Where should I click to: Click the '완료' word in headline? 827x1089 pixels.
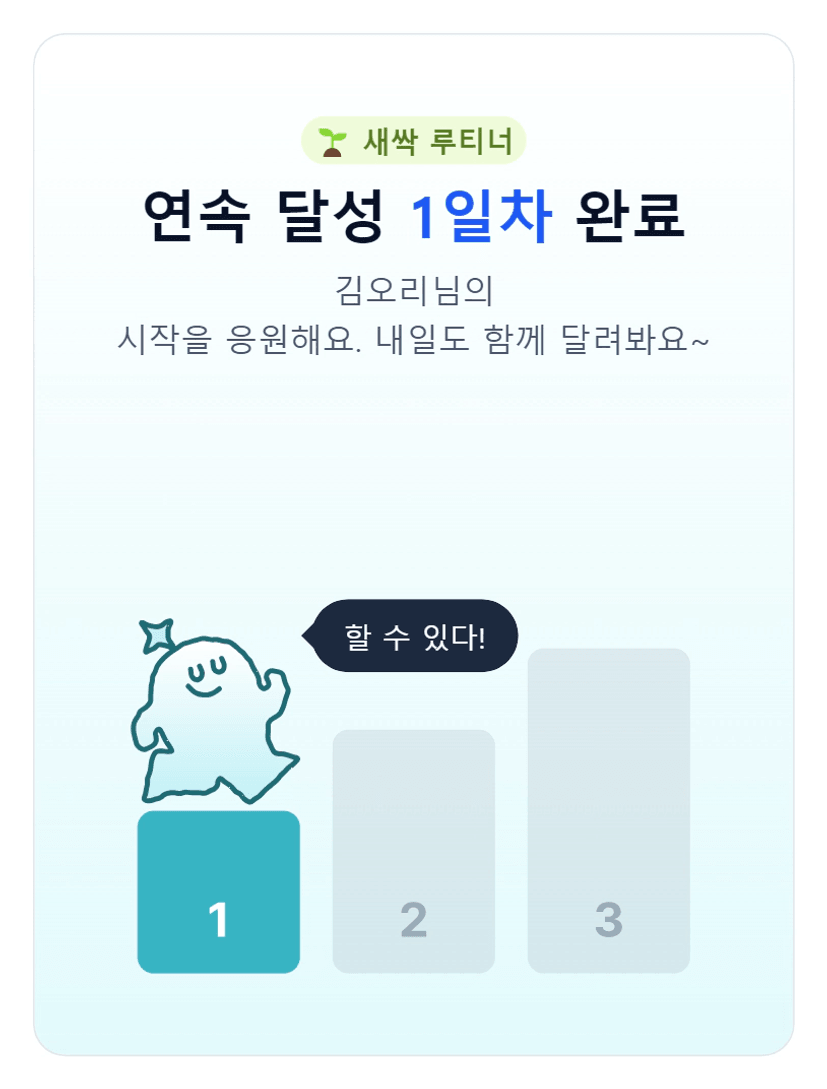pos(630,216)
